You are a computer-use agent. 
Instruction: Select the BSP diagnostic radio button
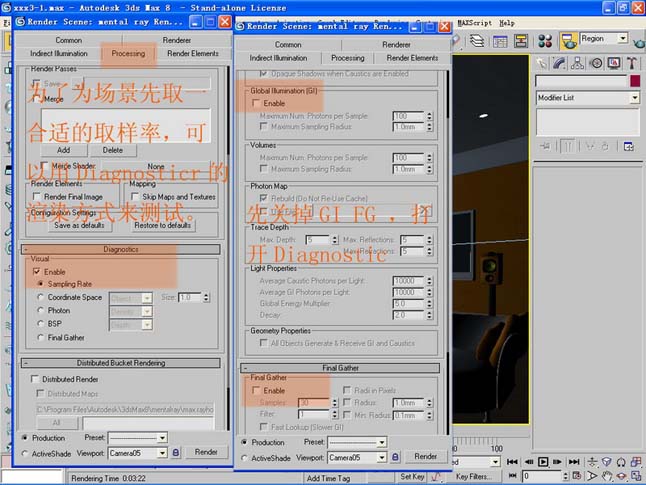click(40, 323)
